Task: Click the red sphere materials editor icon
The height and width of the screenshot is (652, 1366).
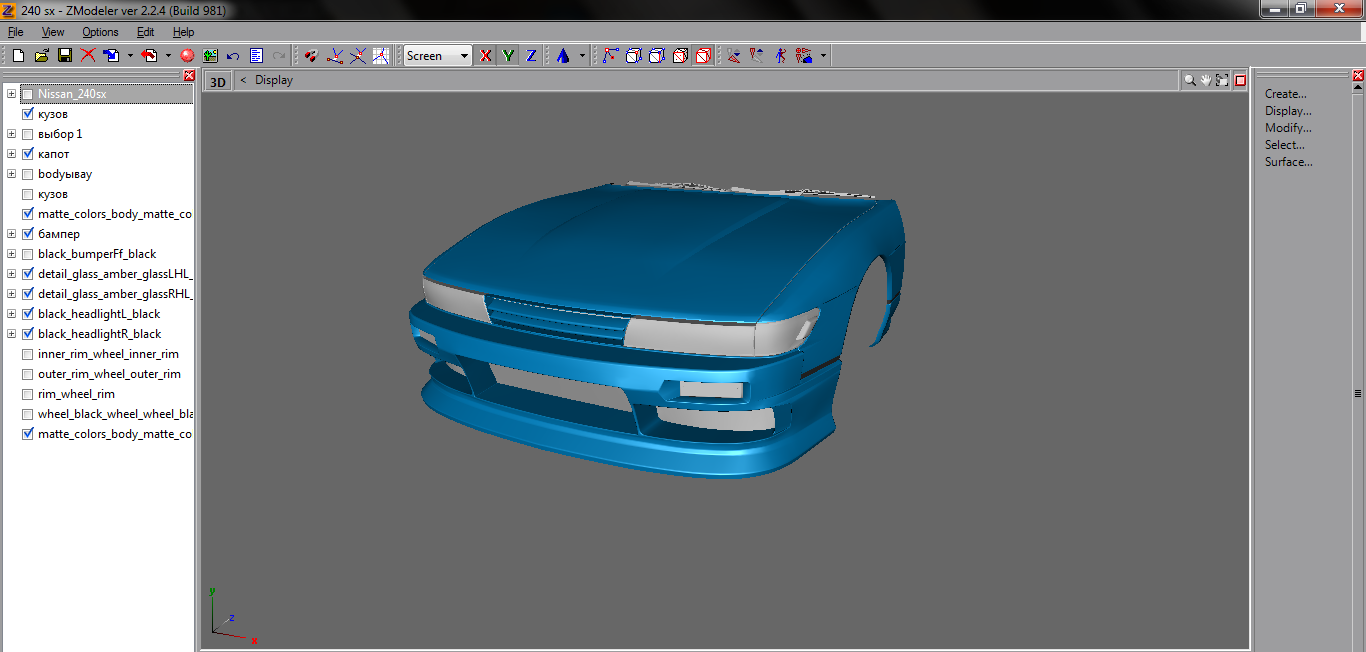Action: tap(186, 56)
